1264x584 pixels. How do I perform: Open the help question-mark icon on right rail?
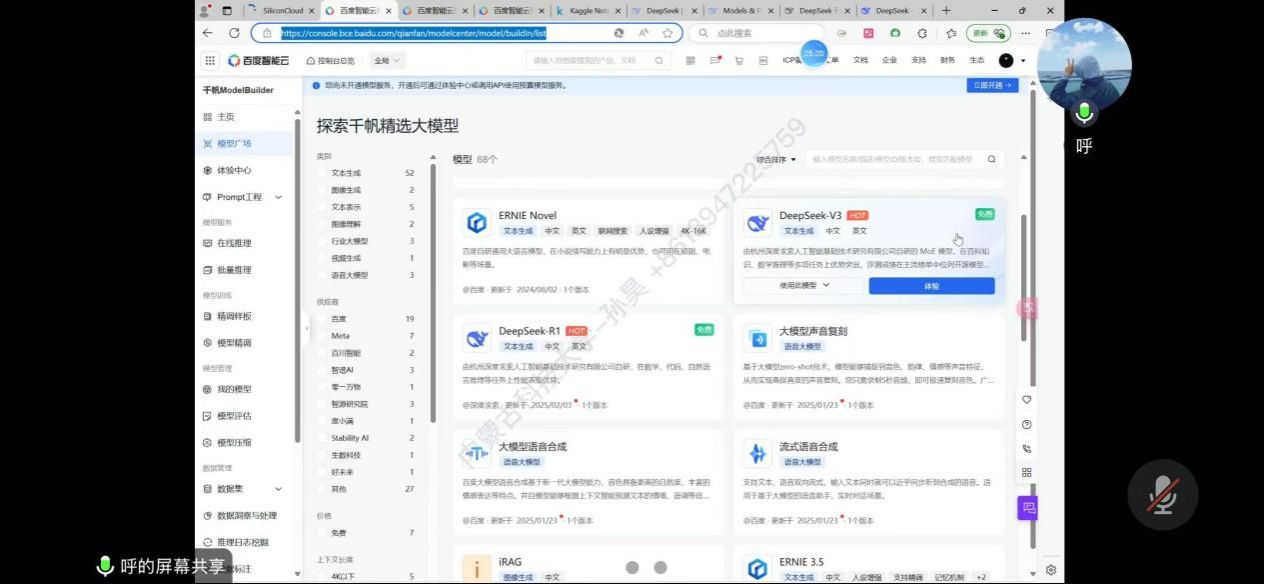click(x=1026, y=424)
